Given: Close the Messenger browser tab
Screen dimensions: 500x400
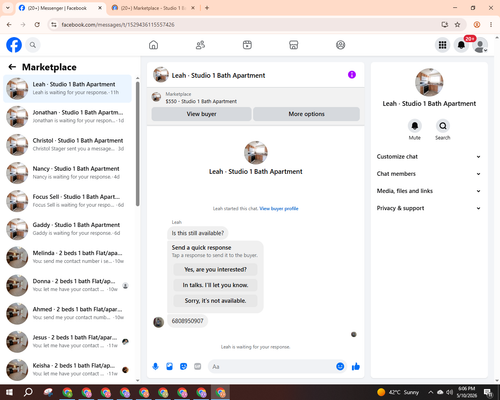Looking at the screenshot, I should coord(100,8).
